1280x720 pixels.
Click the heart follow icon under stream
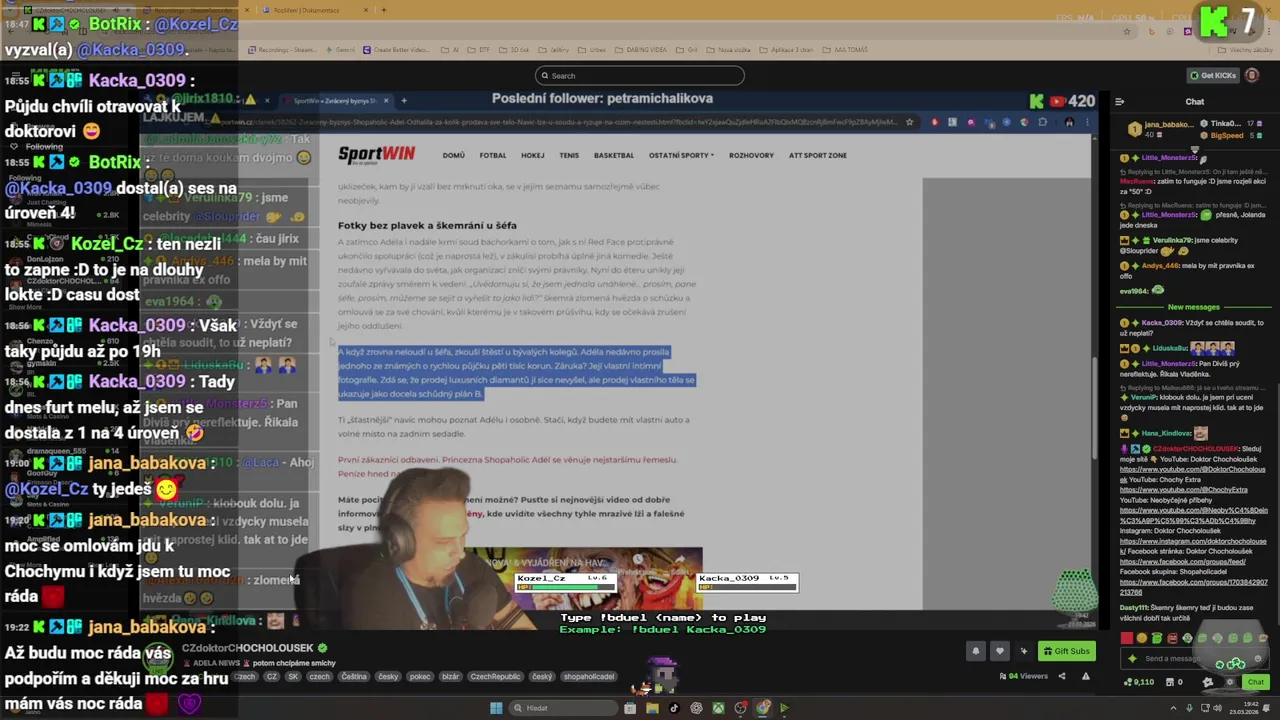tap(999, 651)
